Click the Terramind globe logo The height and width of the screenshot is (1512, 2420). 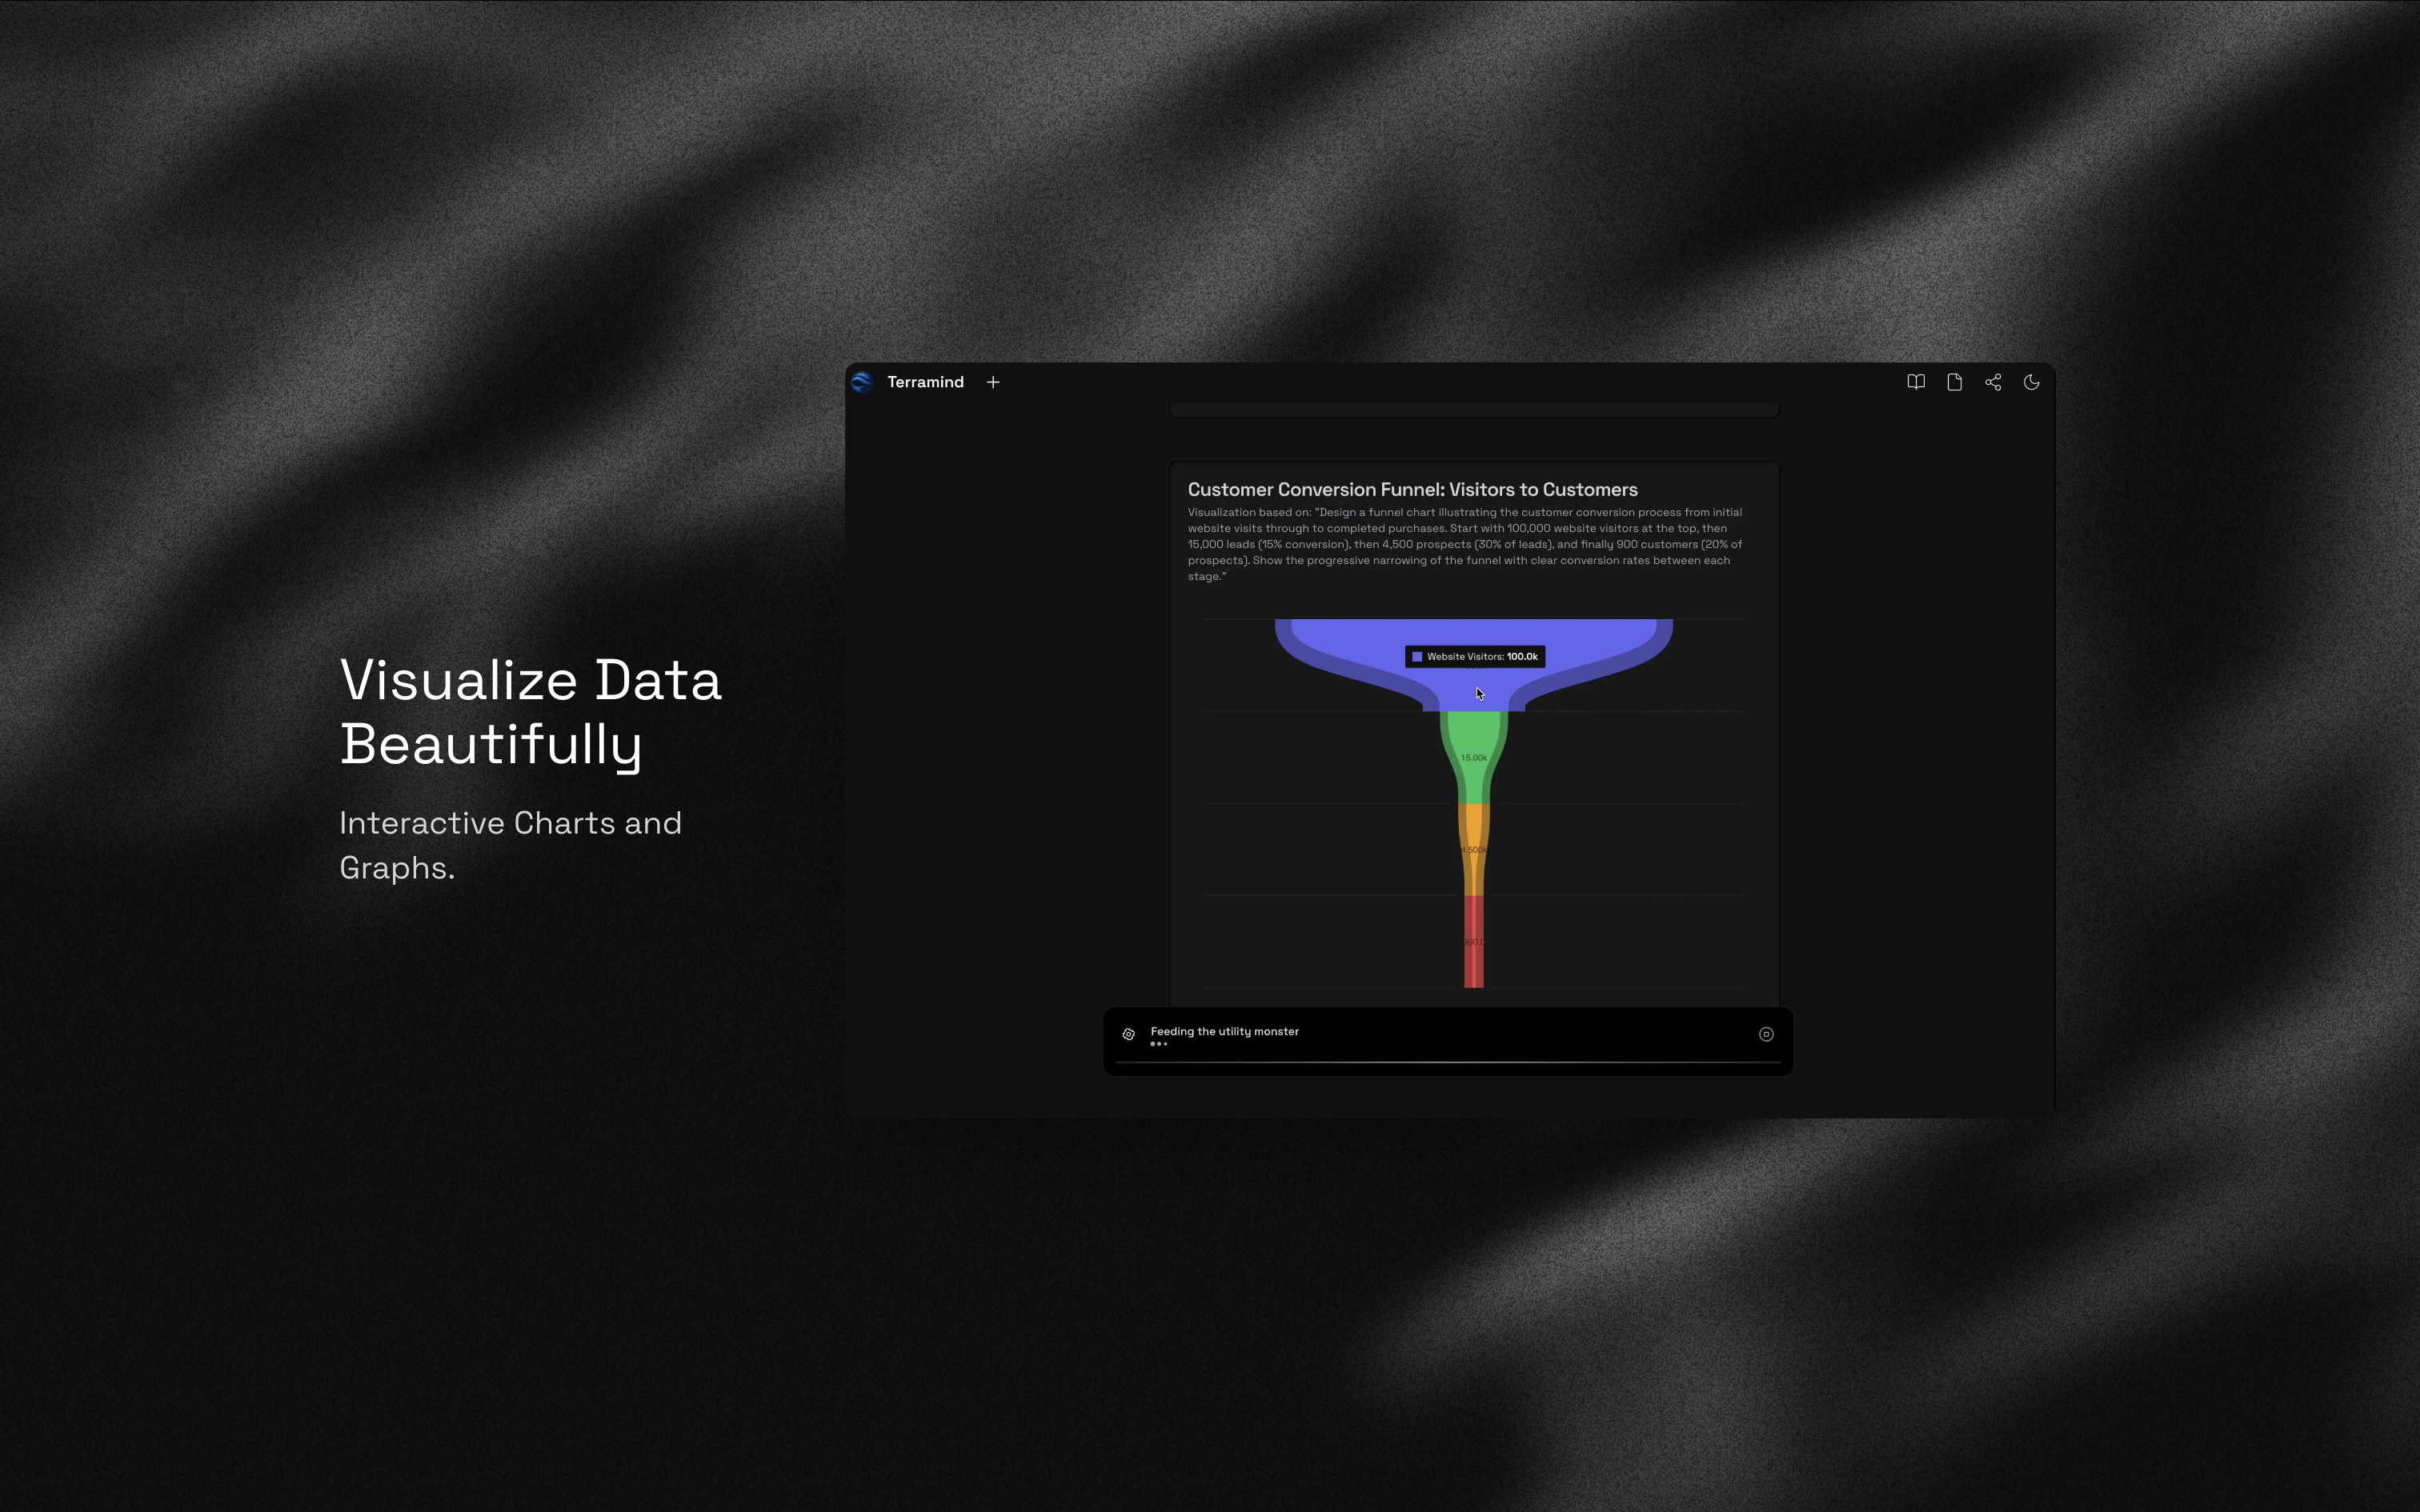862,382
